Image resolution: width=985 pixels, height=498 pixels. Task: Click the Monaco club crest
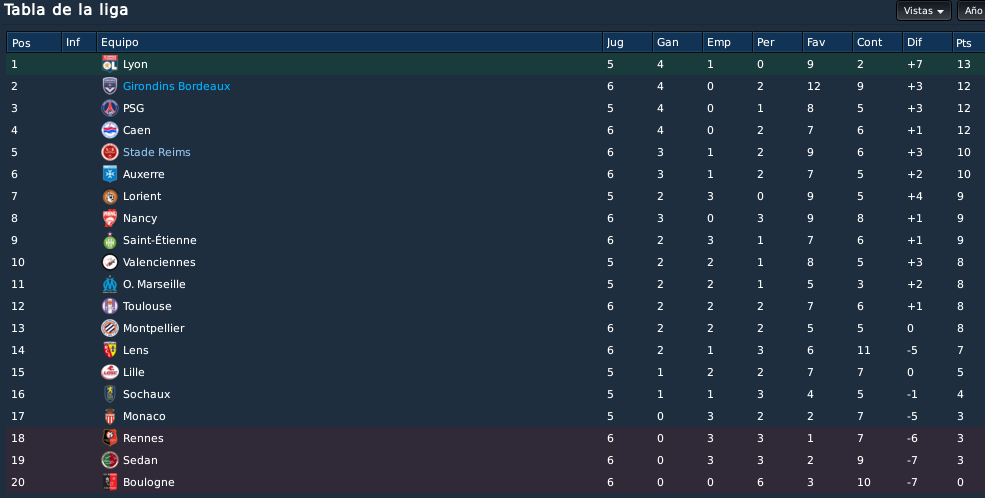click(x=110, y=416)
